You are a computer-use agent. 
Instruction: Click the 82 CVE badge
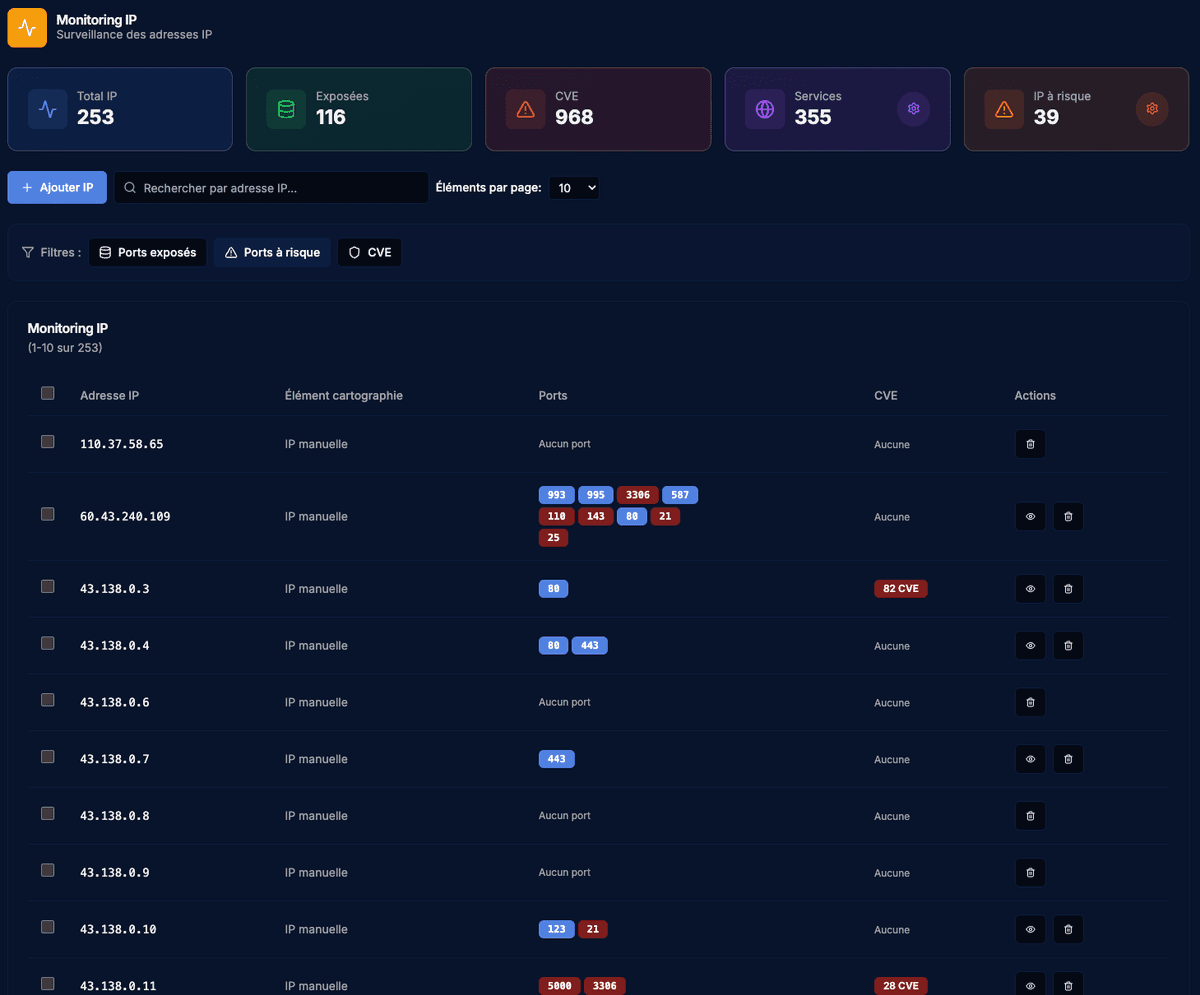[x=900, y=589]
